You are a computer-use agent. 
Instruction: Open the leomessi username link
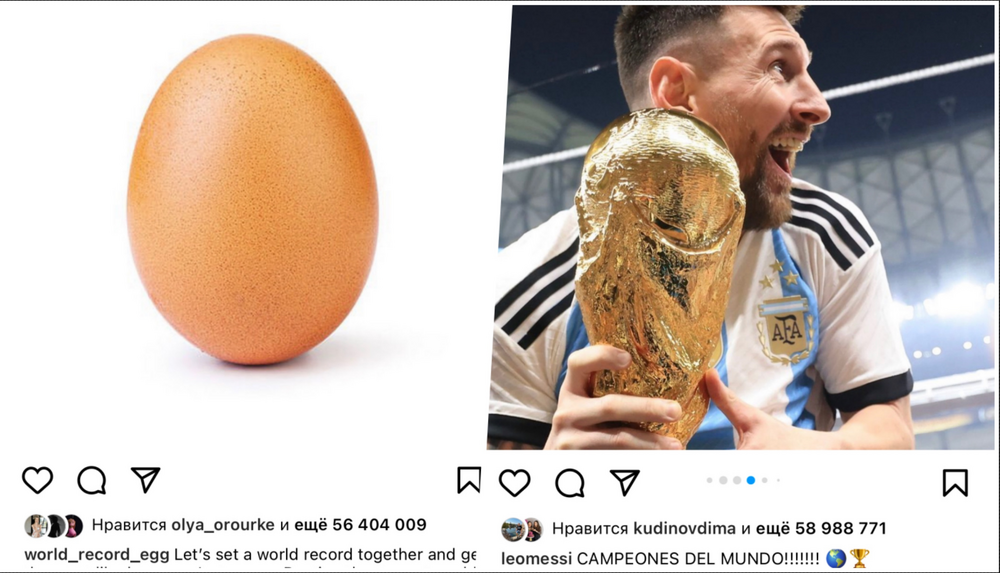tap(536, 559)
